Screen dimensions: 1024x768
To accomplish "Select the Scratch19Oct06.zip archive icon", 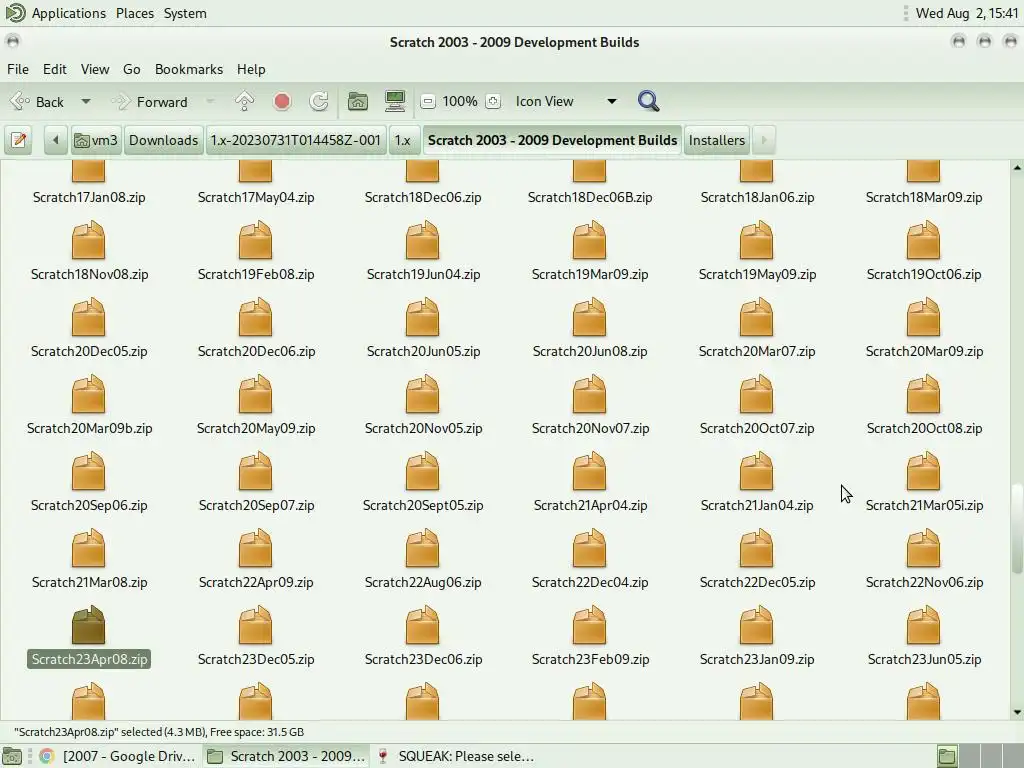I will [x=923, y=240].
